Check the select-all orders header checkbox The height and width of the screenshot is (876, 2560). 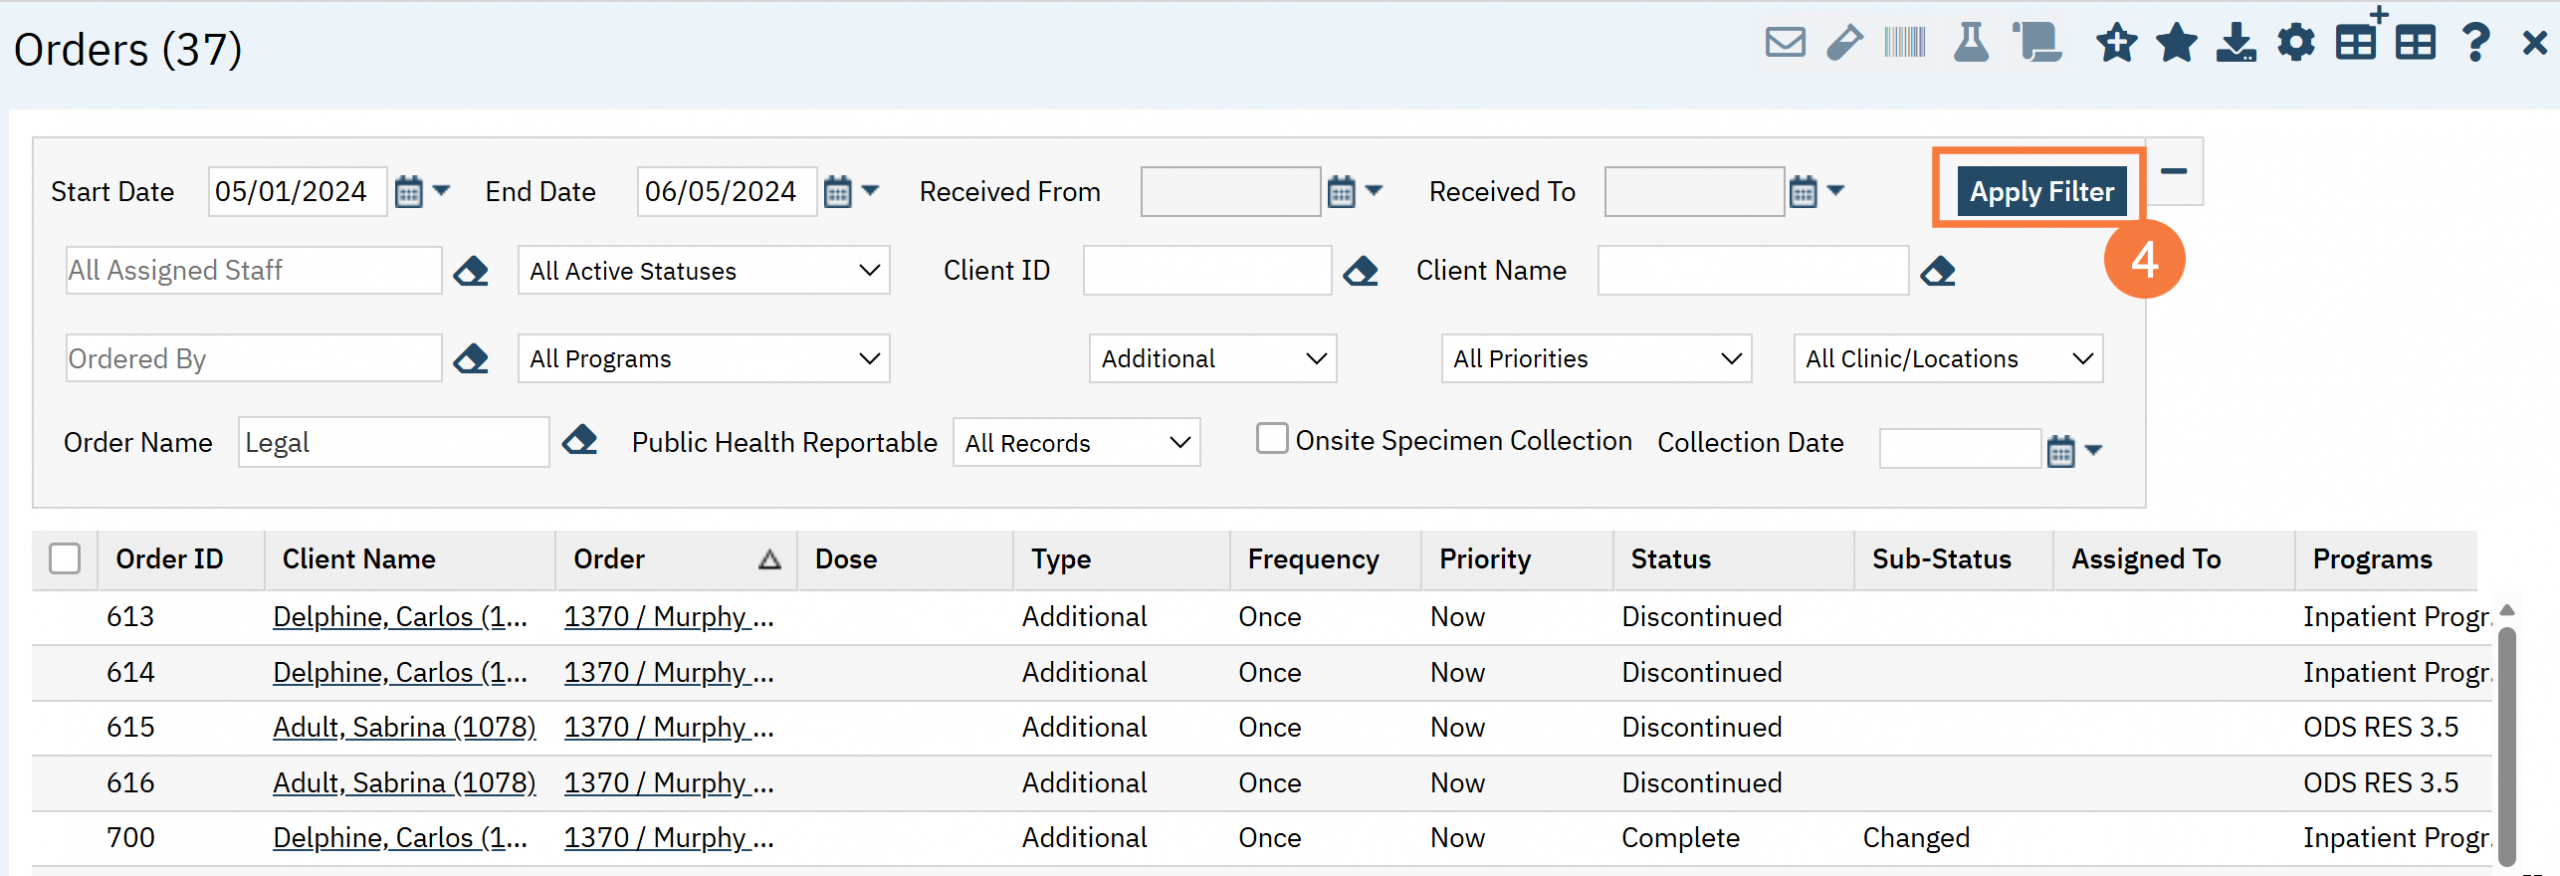[65, 559]
